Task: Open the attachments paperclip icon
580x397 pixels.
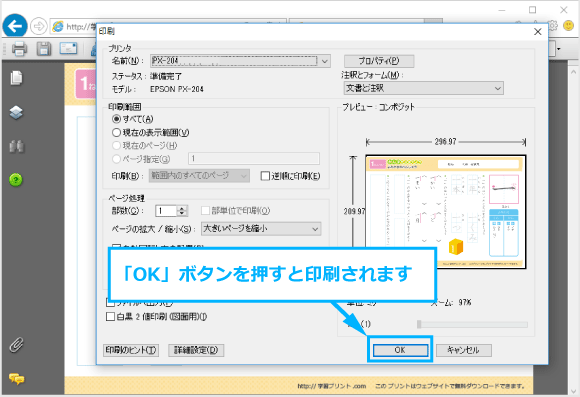Action: [x=16, y=345]
